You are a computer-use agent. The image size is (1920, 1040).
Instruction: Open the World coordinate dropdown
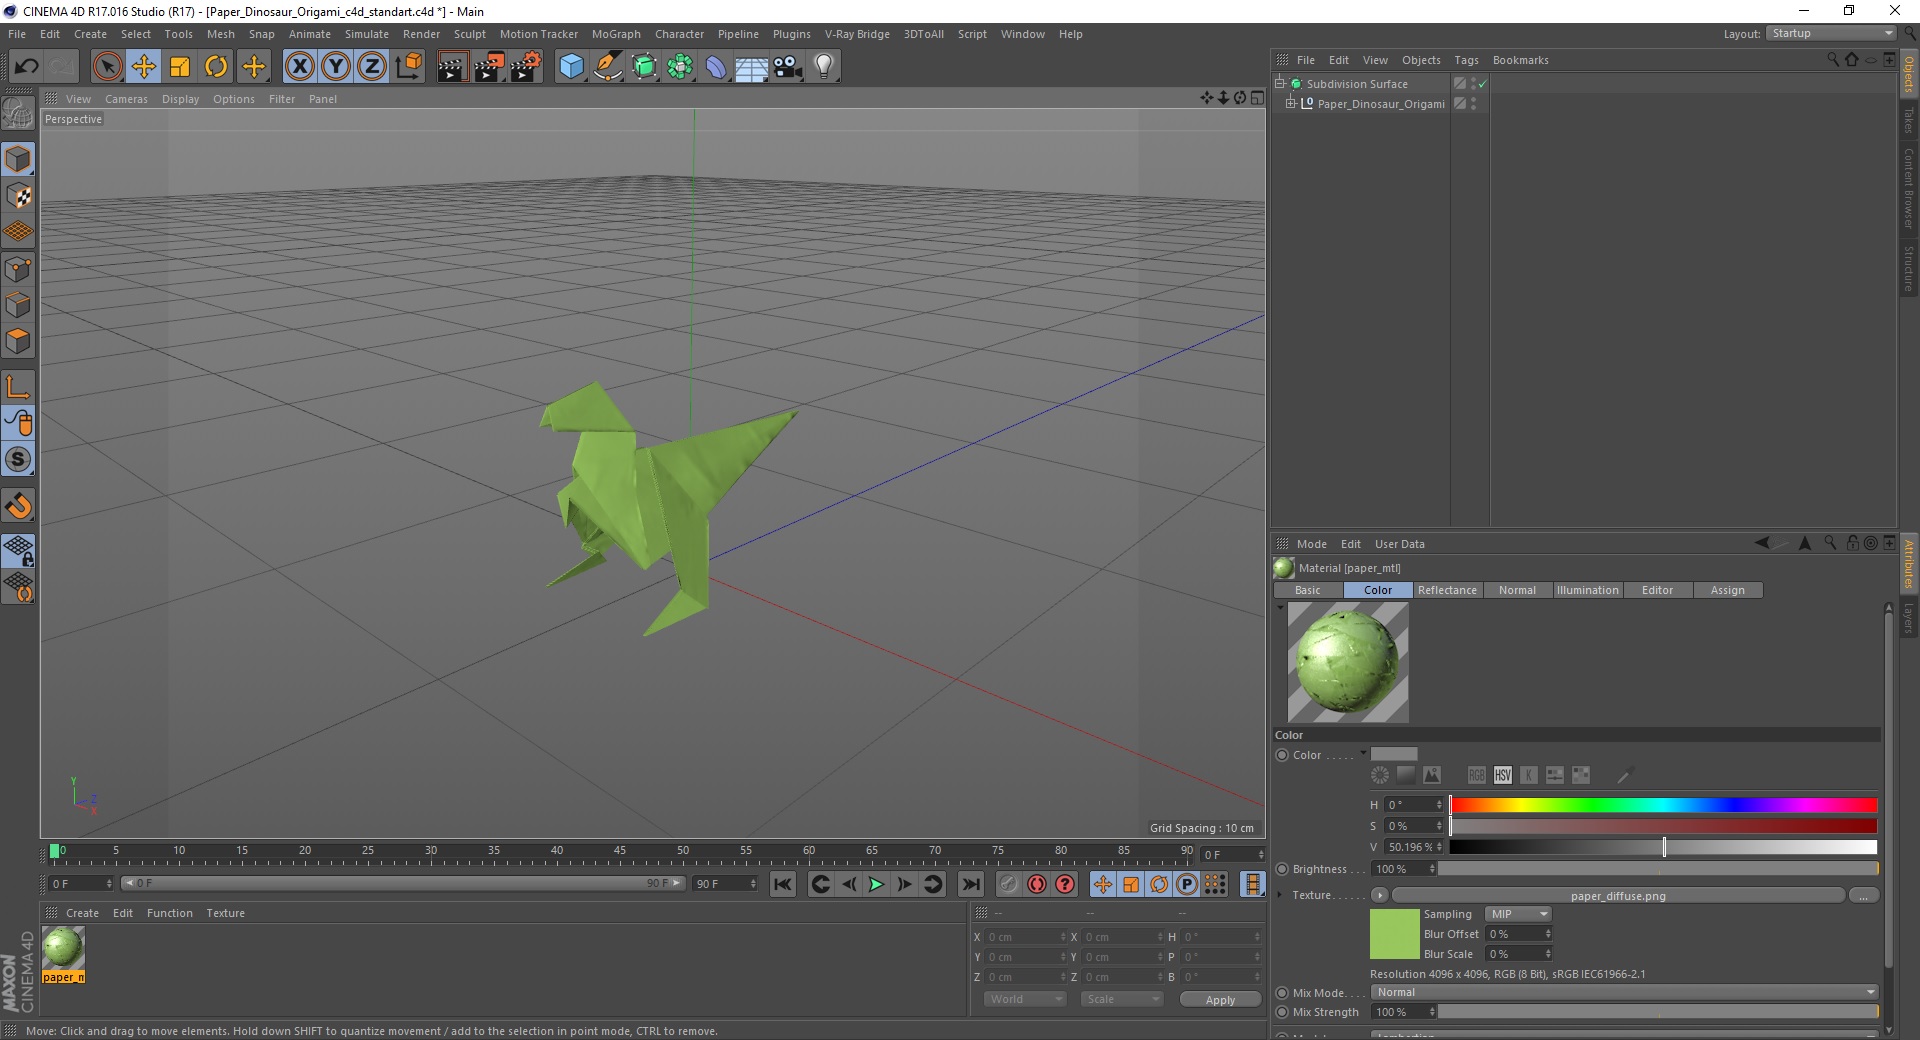[1025, 999]
